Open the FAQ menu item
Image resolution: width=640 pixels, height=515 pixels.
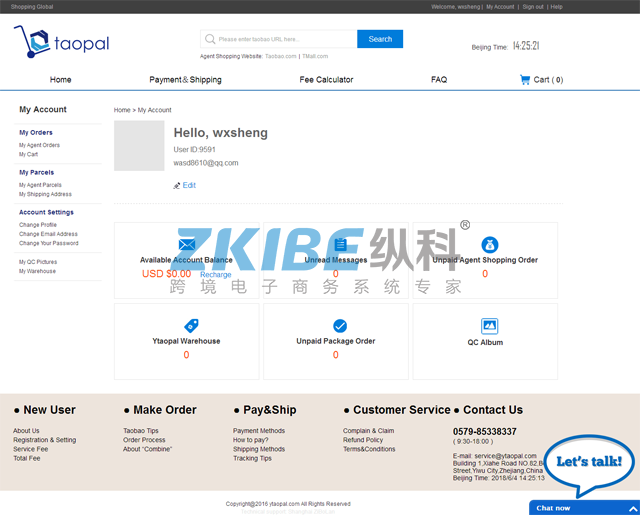[x=439, y=80]
